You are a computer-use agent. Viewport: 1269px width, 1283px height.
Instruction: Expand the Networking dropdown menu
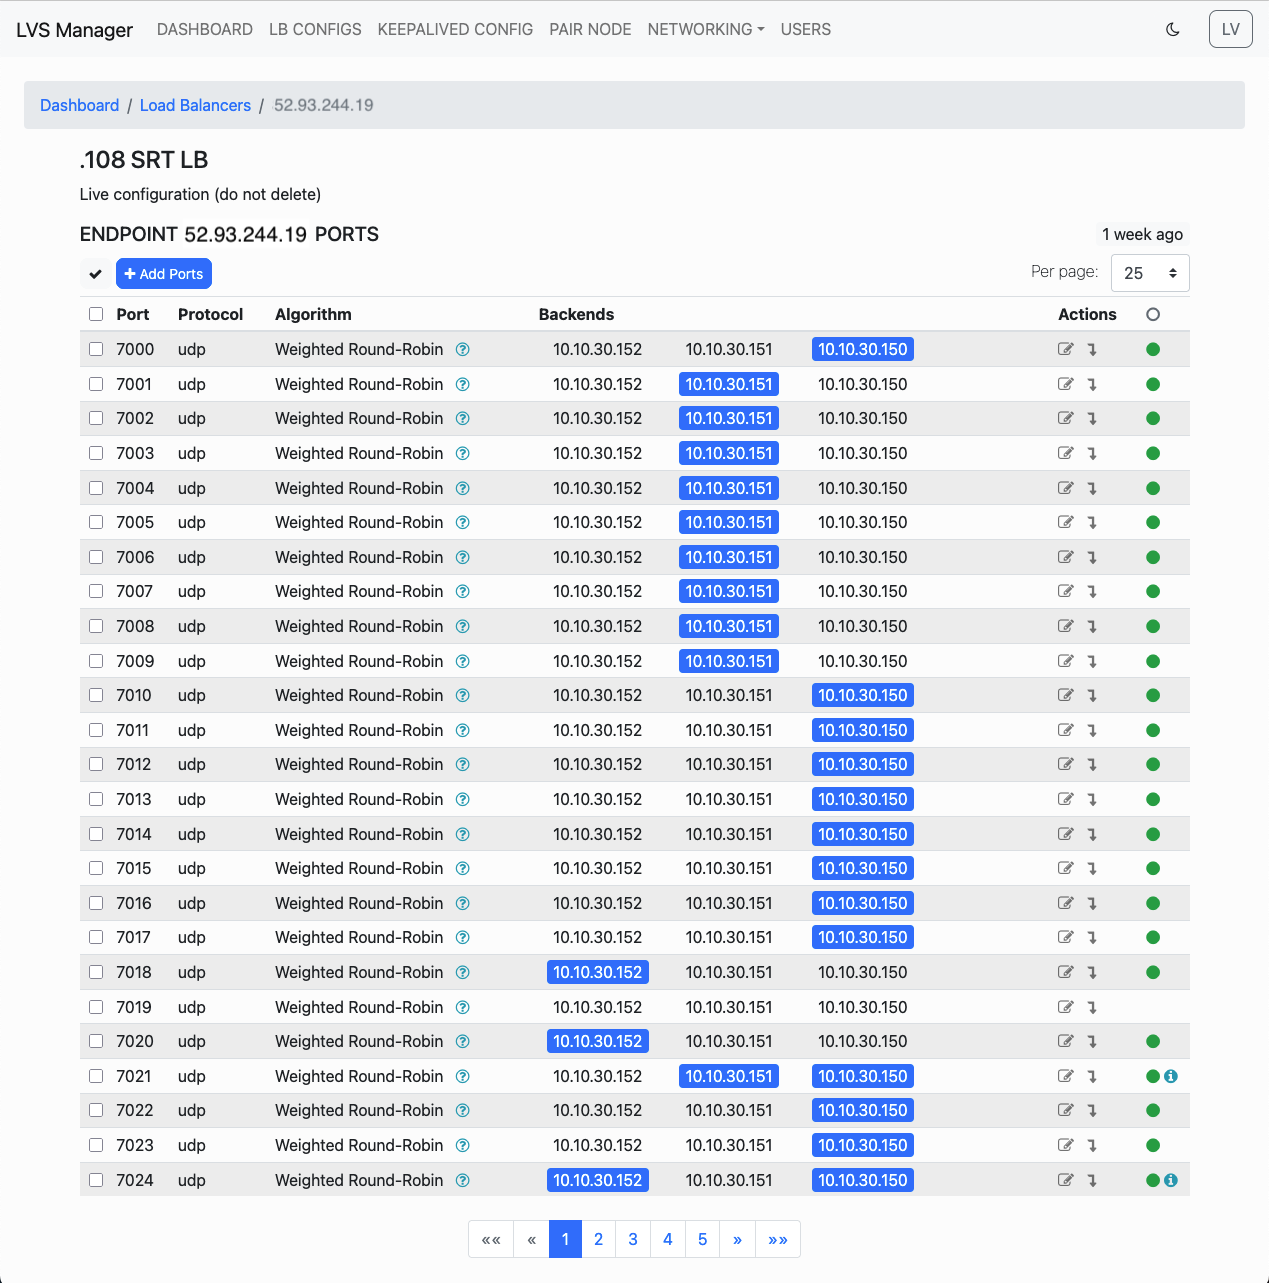706,30
